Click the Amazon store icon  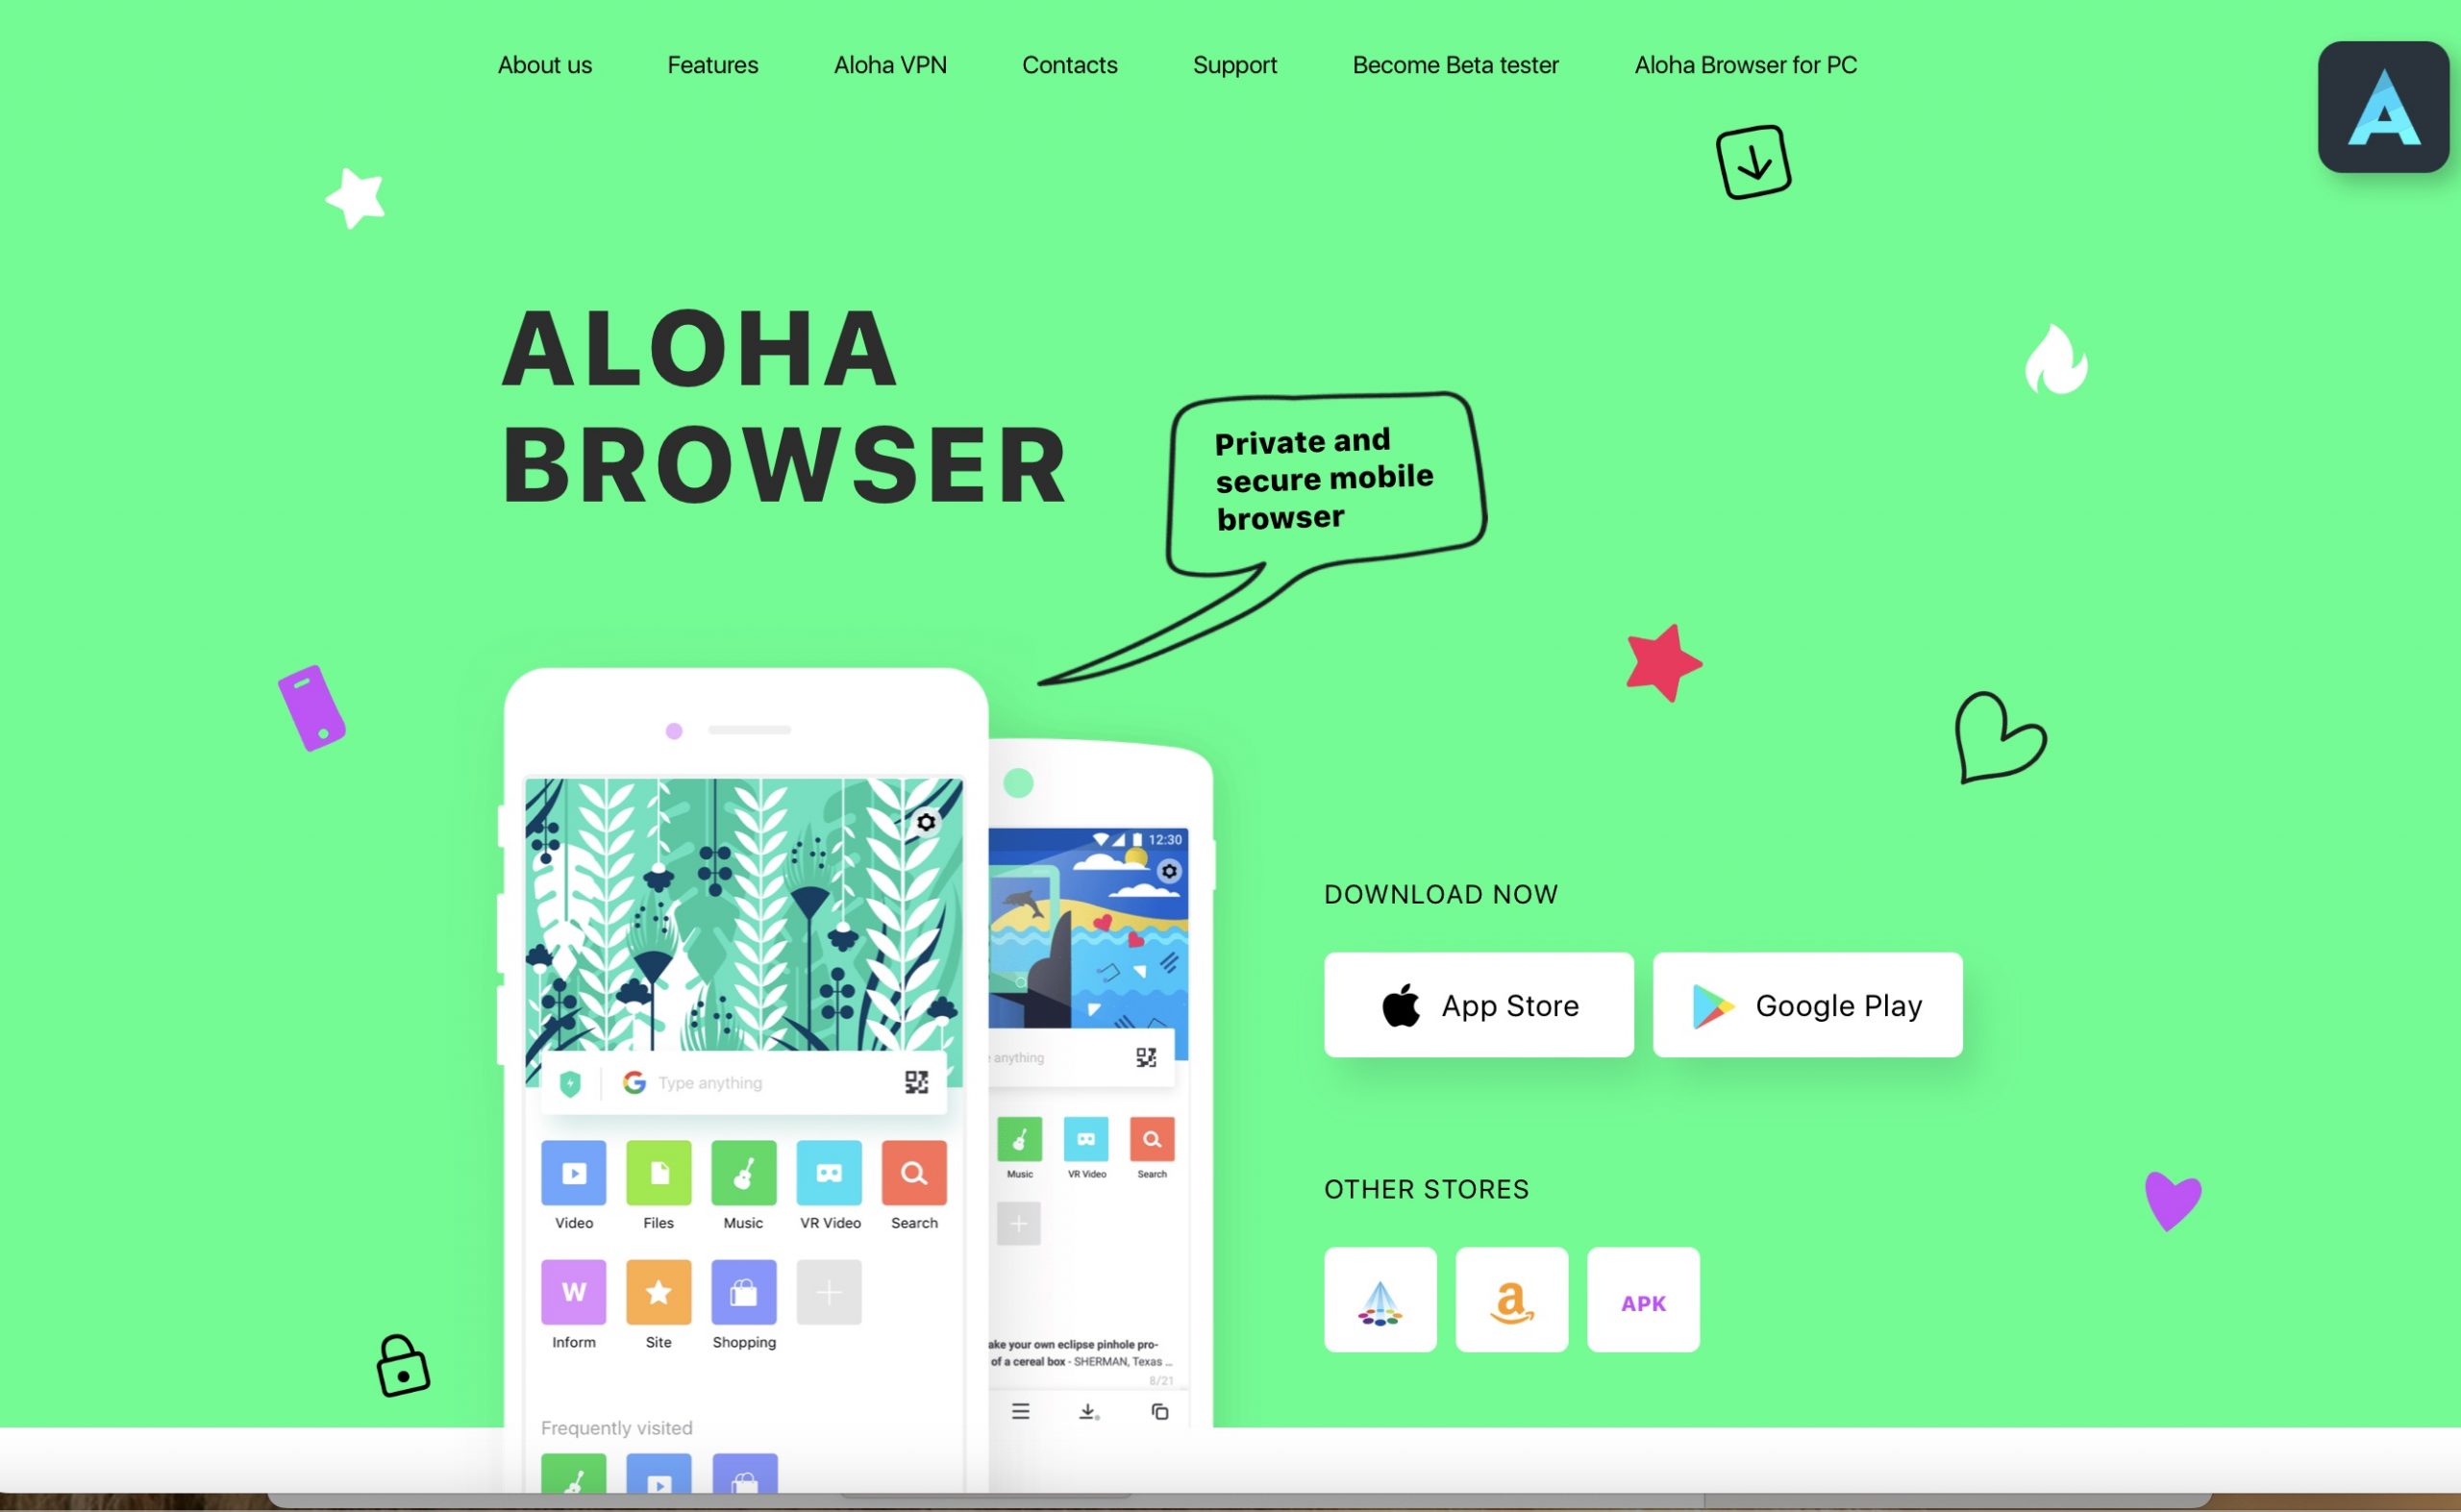click(x=1512, y=1301)
